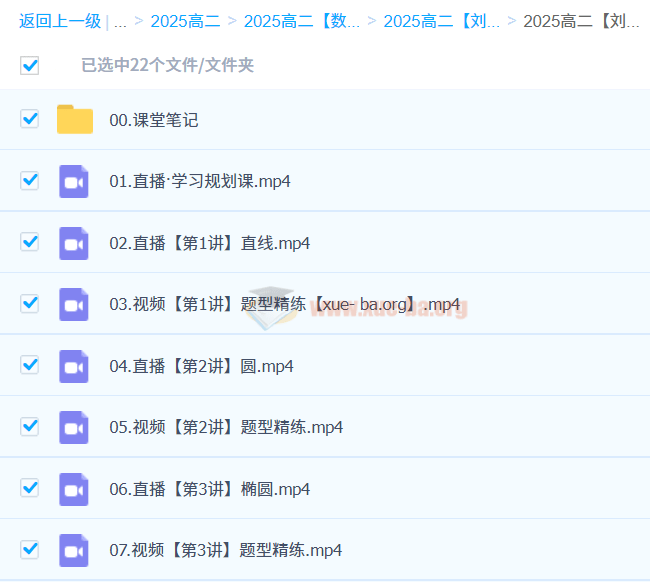The width and height of the screenshot is (650, 582).
Task: Expand the collapsed "..." breadcrumb path
Action: point(120,21)
